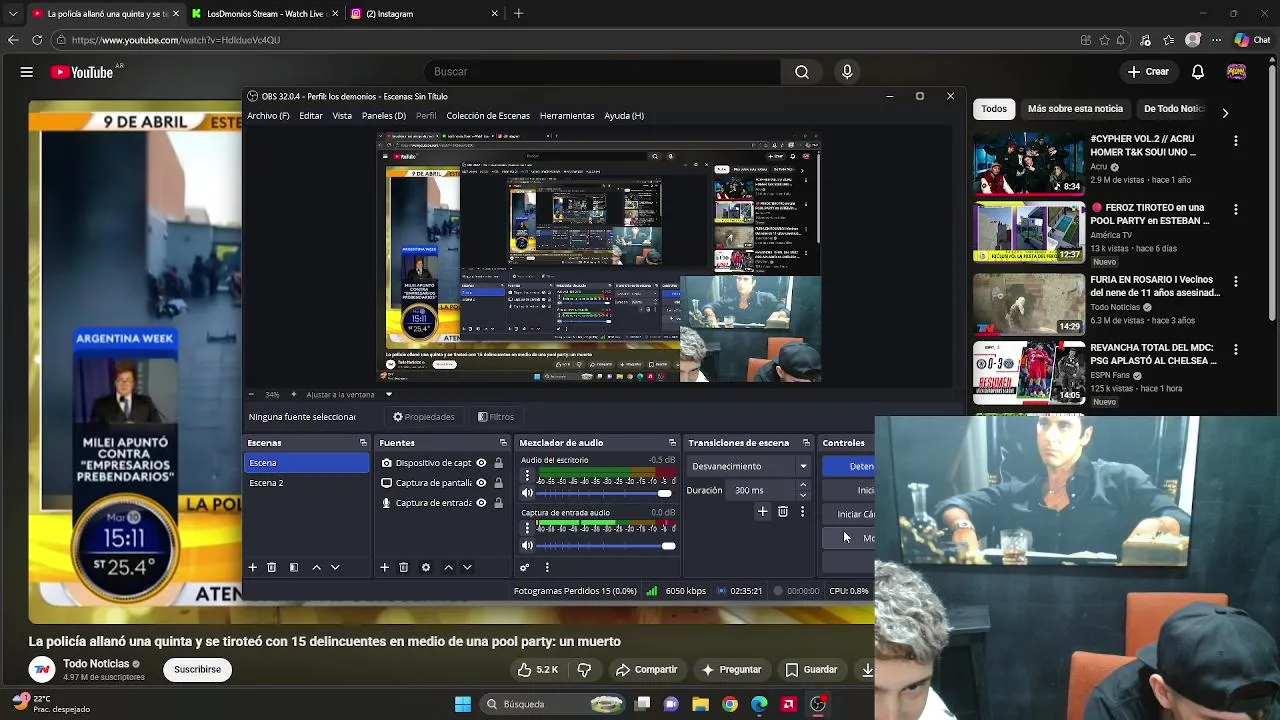Select Más sobre esta noticia chip
1280x720 pixels.
[x=1075, y=109]
